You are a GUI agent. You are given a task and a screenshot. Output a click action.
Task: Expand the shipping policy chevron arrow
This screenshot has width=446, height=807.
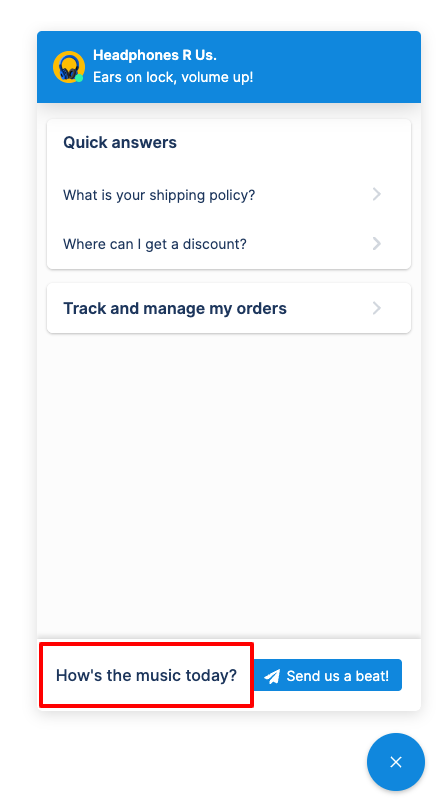(377, 195)
